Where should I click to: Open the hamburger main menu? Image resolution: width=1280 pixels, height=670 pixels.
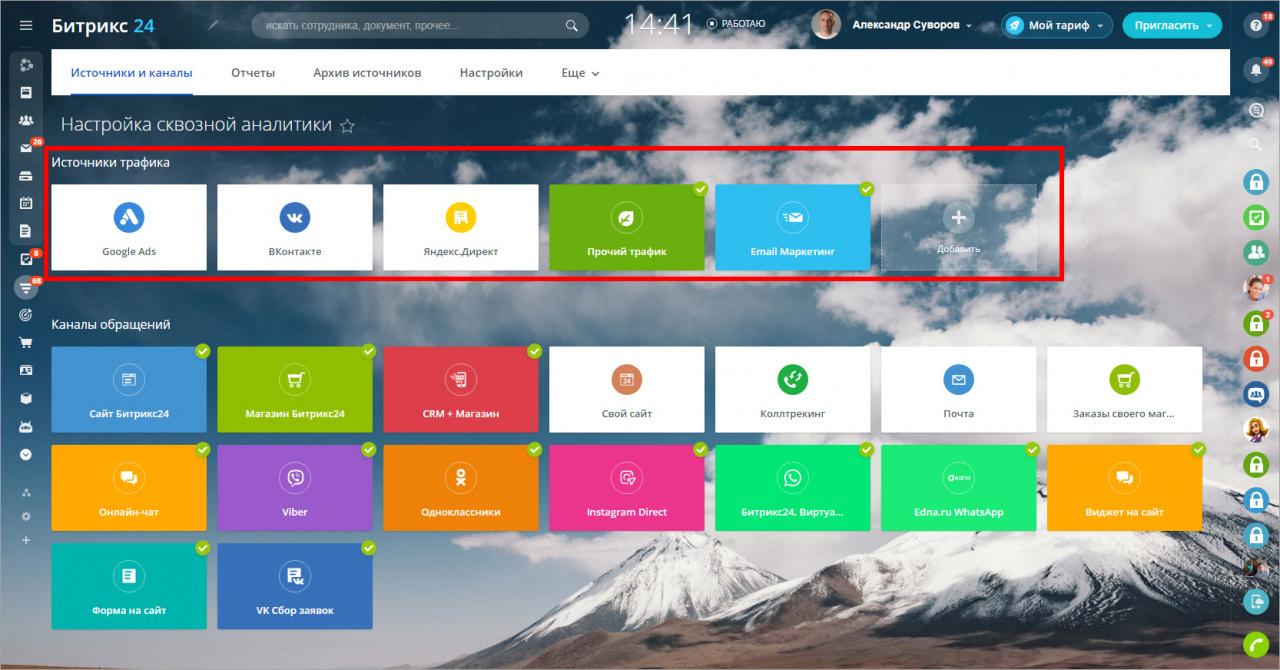[26, 25]
